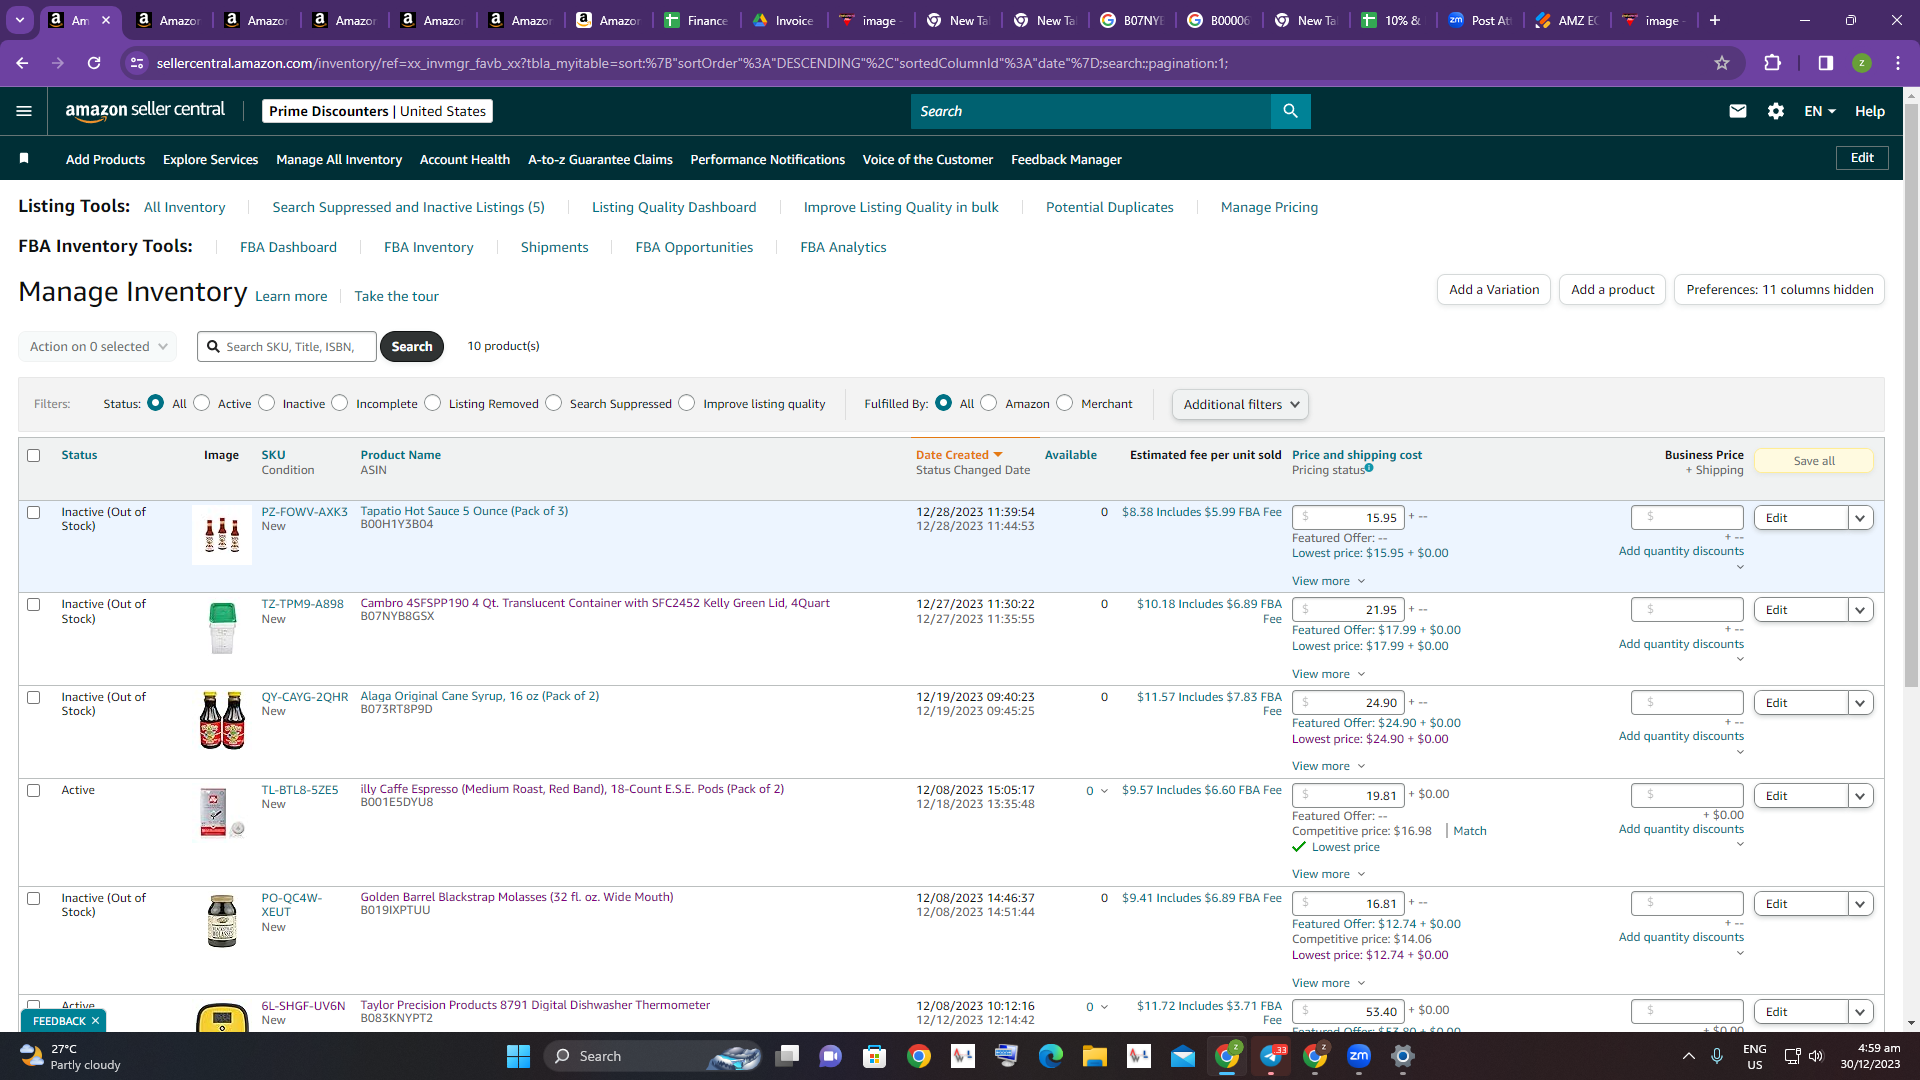
Task: Select the Active status filter radio
Action: [202, 403]
